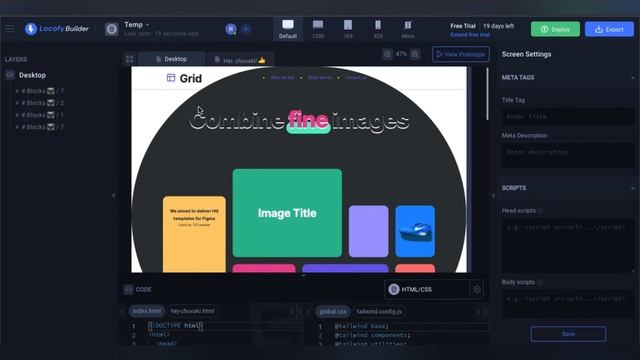Click the Desktop layer visibility icon

10,75
